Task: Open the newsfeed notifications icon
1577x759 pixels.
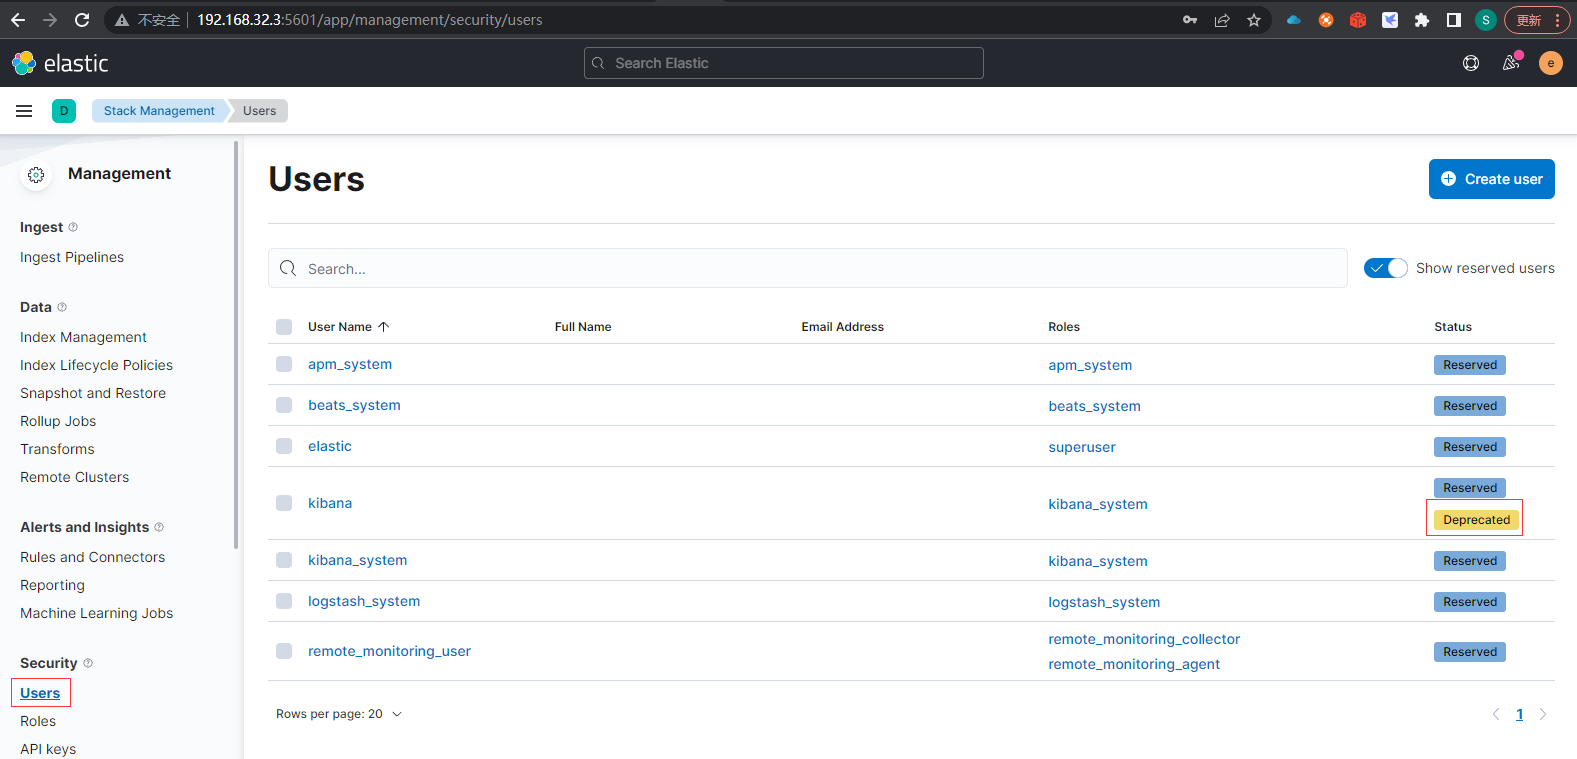Action: [x=1511, y=63]
